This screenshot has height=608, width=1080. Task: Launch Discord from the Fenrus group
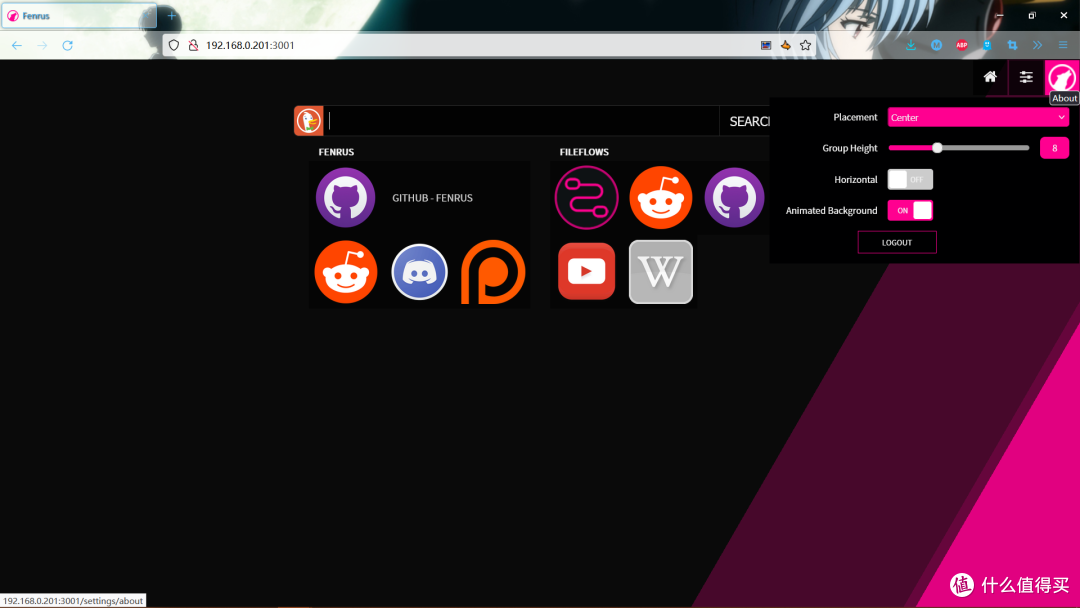click(x=419, y=271)
